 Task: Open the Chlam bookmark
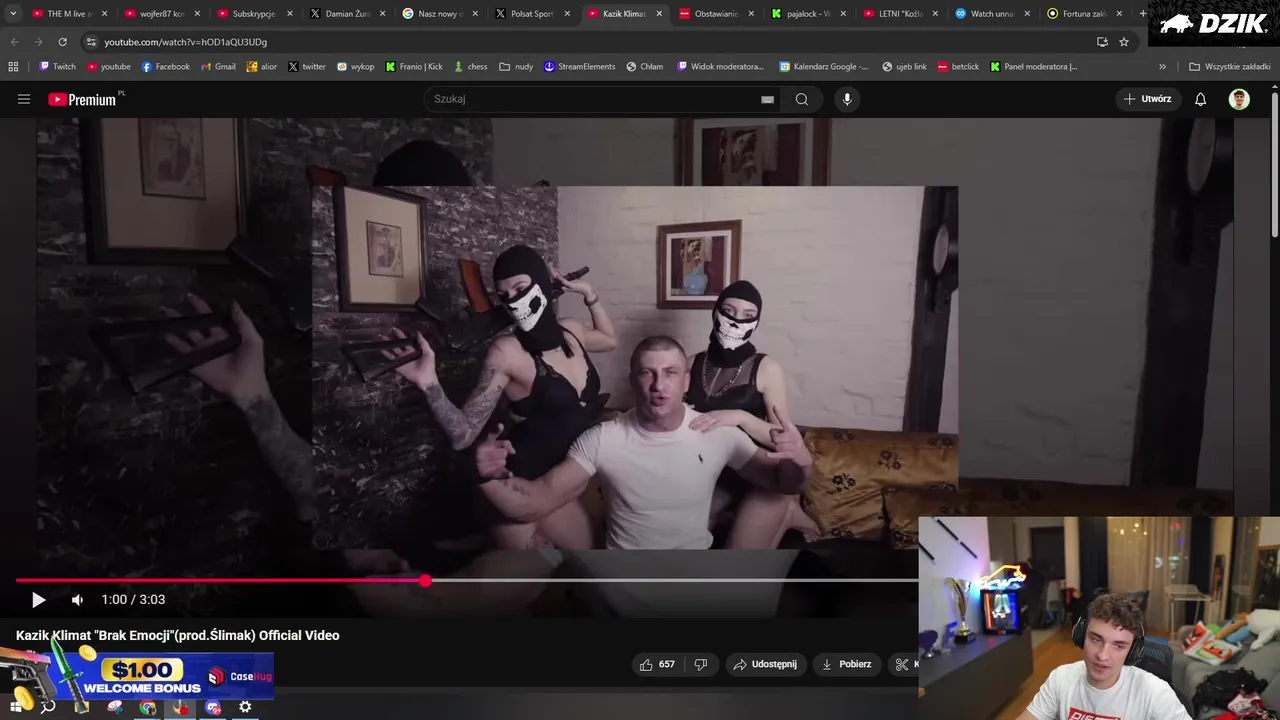click(x=644, y=67)
